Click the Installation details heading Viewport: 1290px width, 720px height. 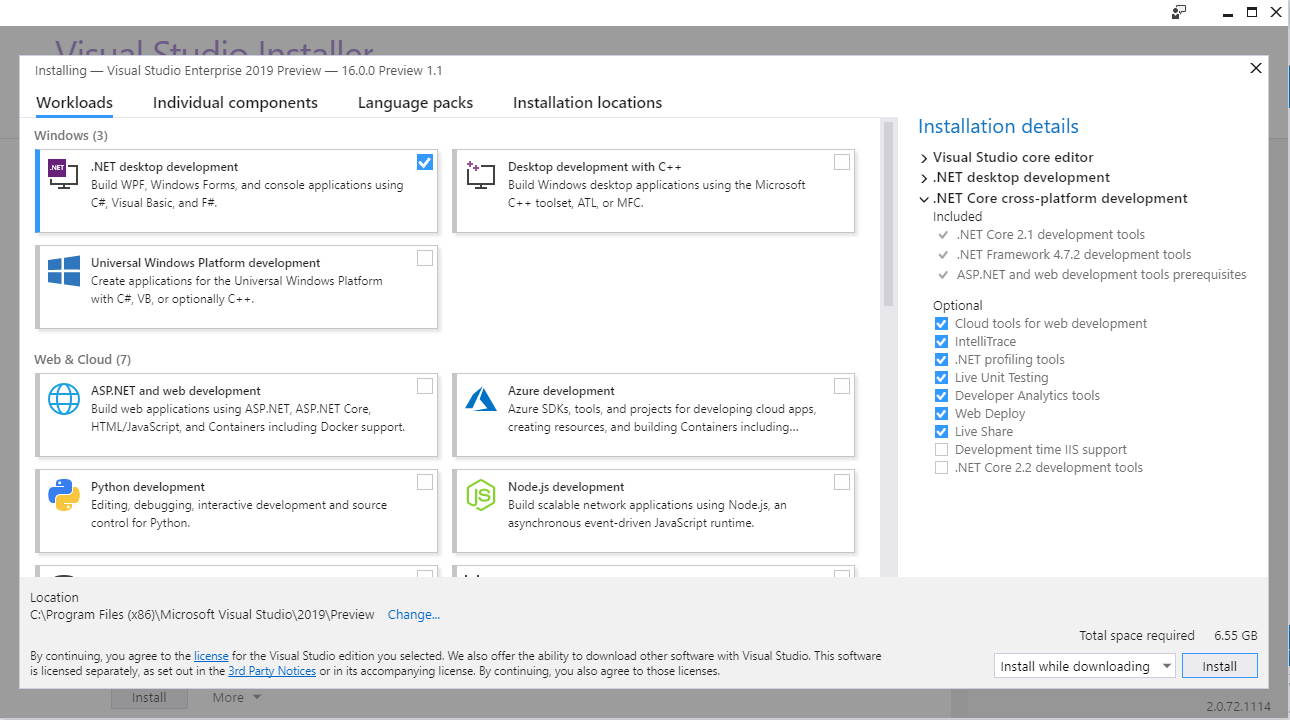(x=998, y=127)
